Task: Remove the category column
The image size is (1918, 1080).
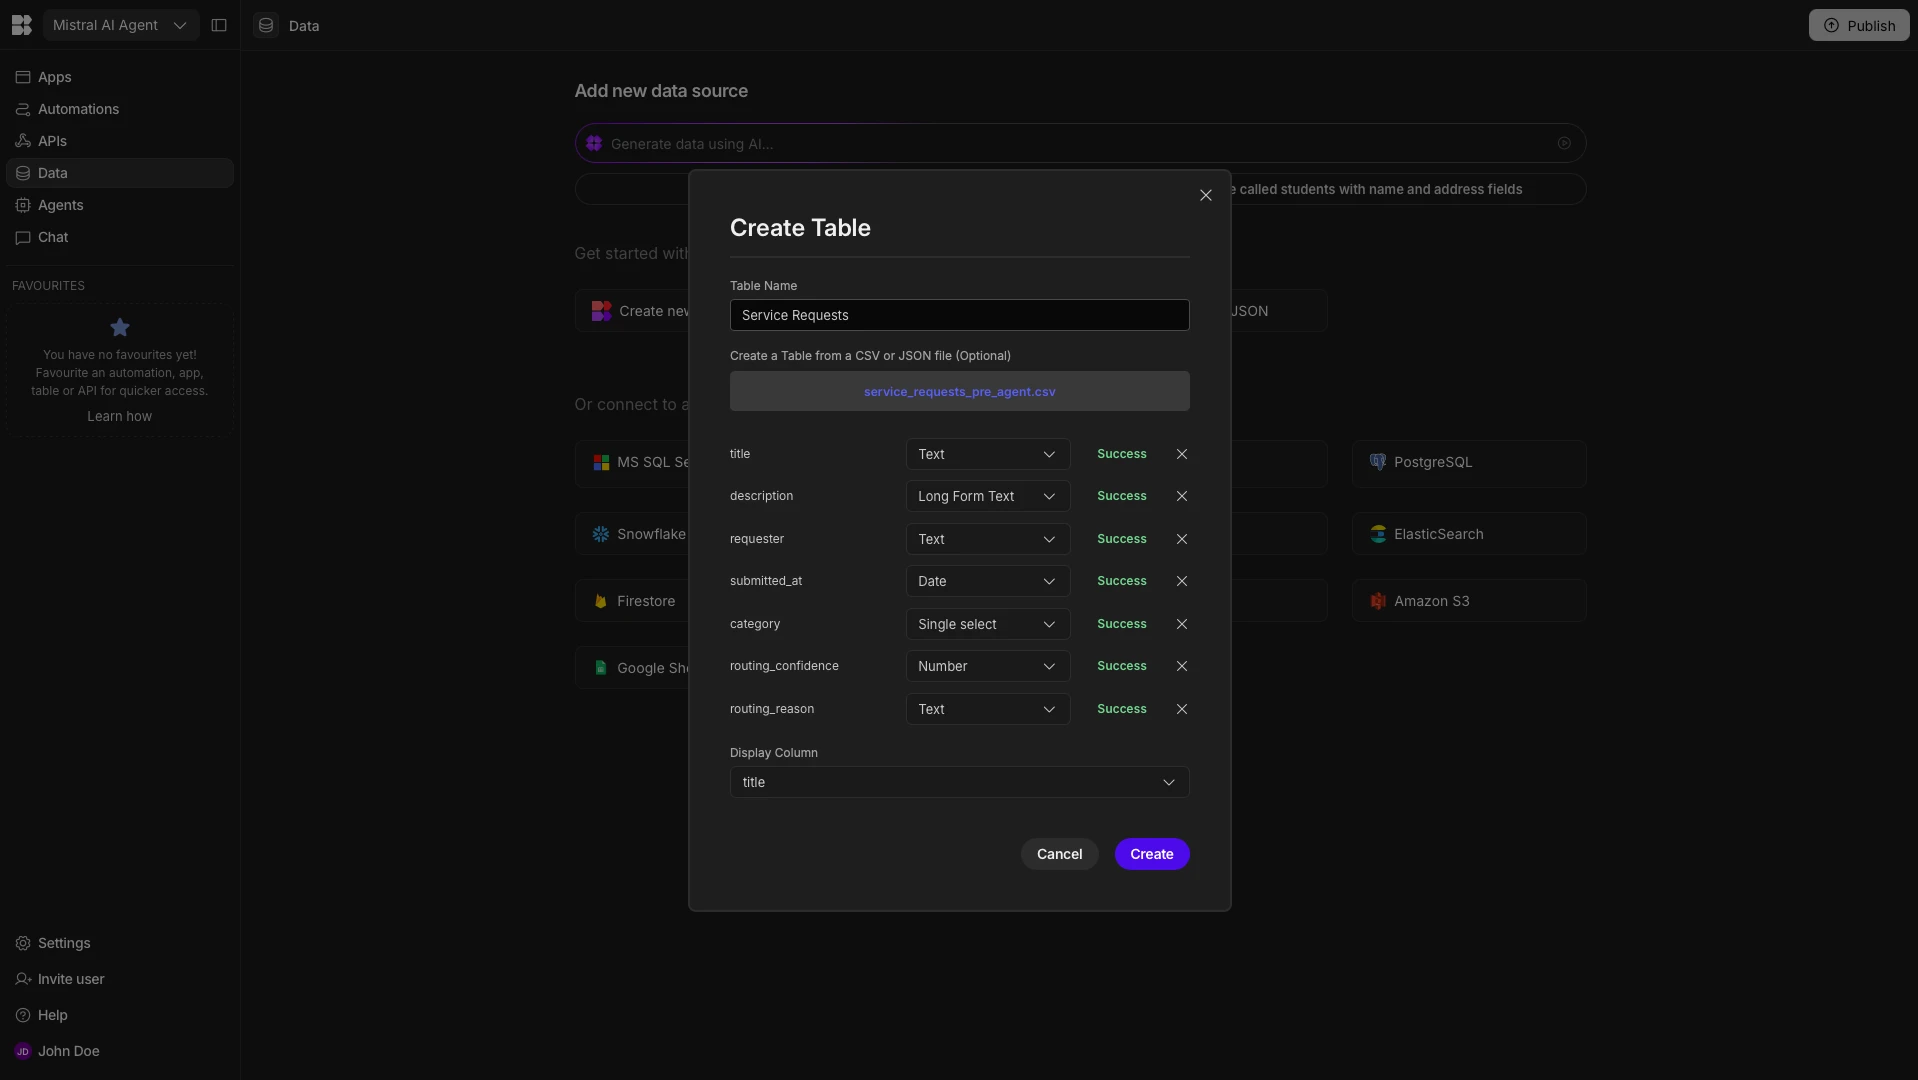Action: tap(1182, 624)
